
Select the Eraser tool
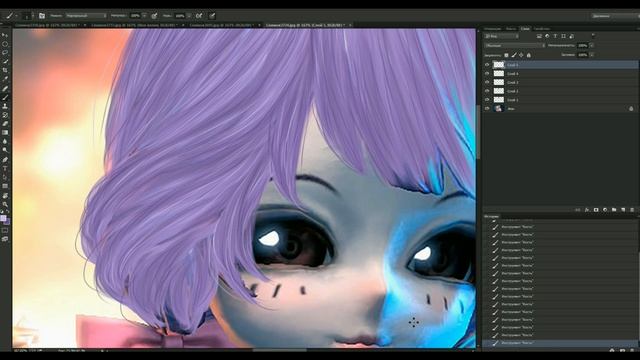point(5,123)
